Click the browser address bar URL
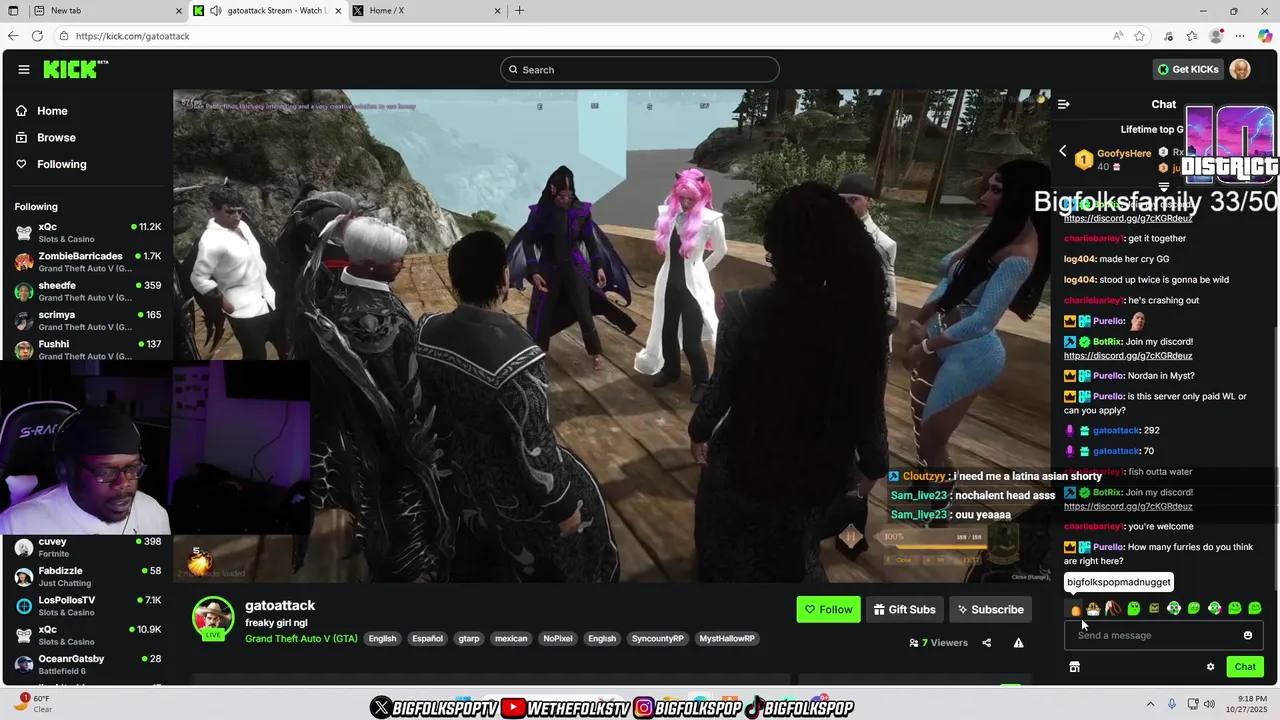The height and width of the screenshot is (720, 1280). coord(132,36)
